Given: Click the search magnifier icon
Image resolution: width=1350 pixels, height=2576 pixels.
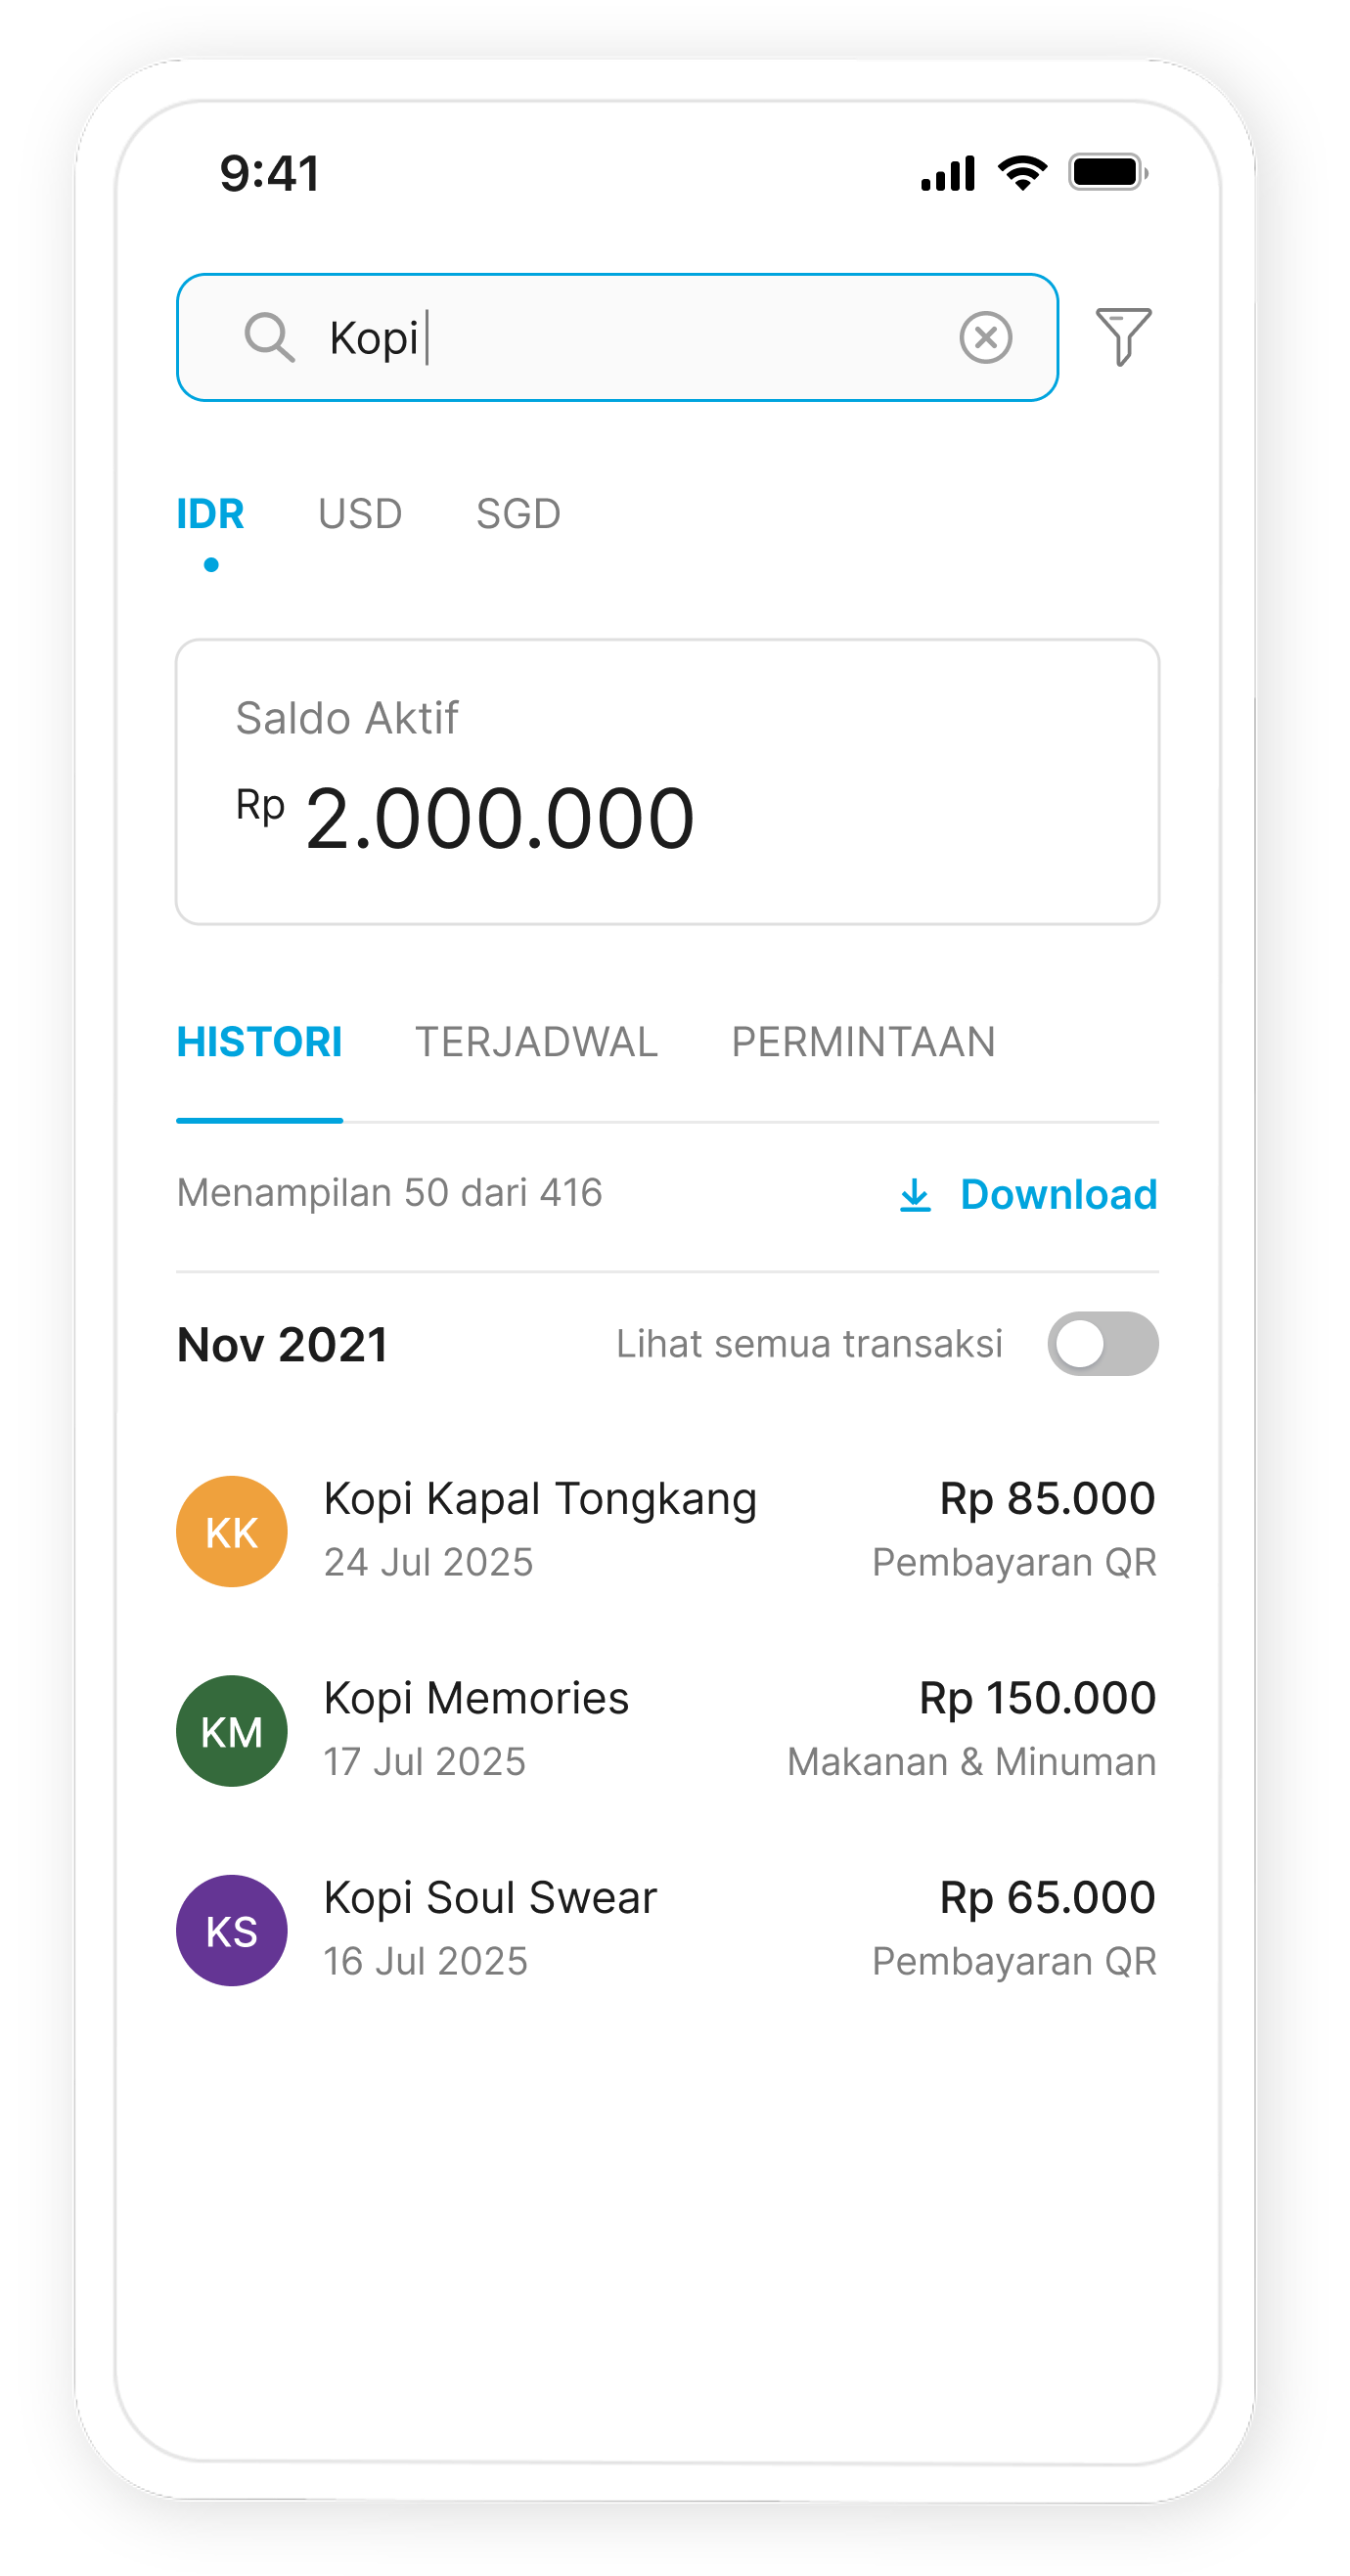Looking at the screenshot, I should [269, 337].
